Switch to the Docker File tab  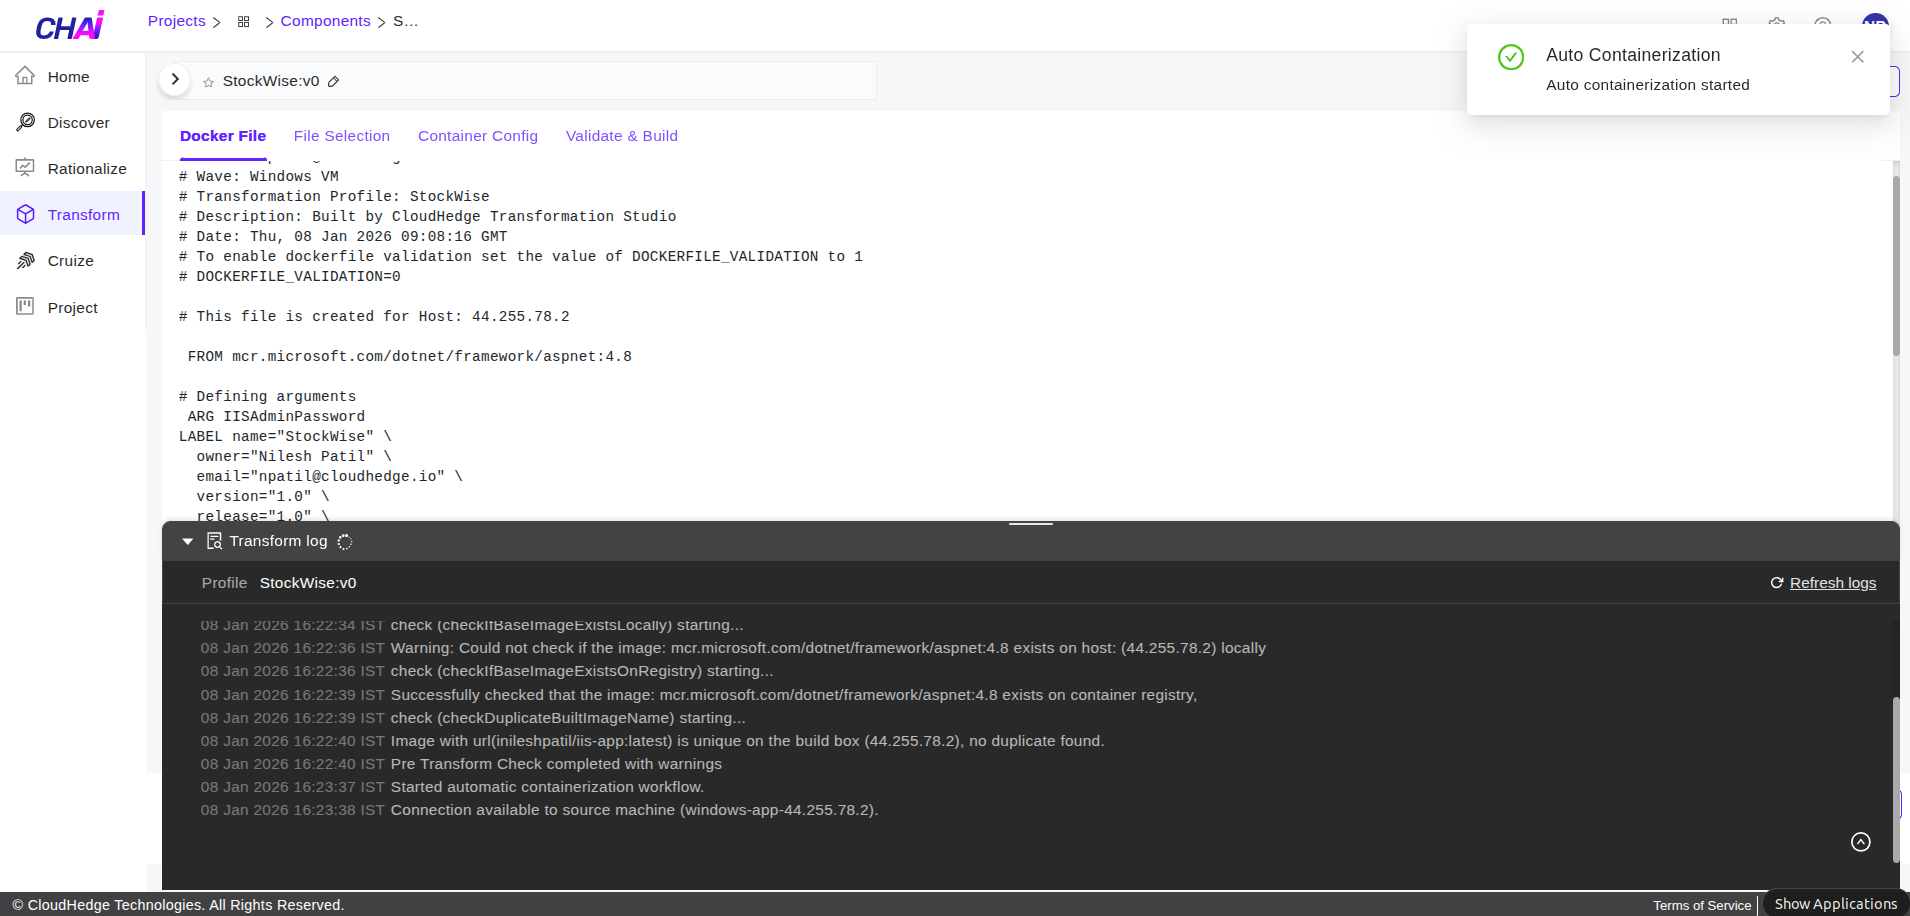(x=223, y=136)
